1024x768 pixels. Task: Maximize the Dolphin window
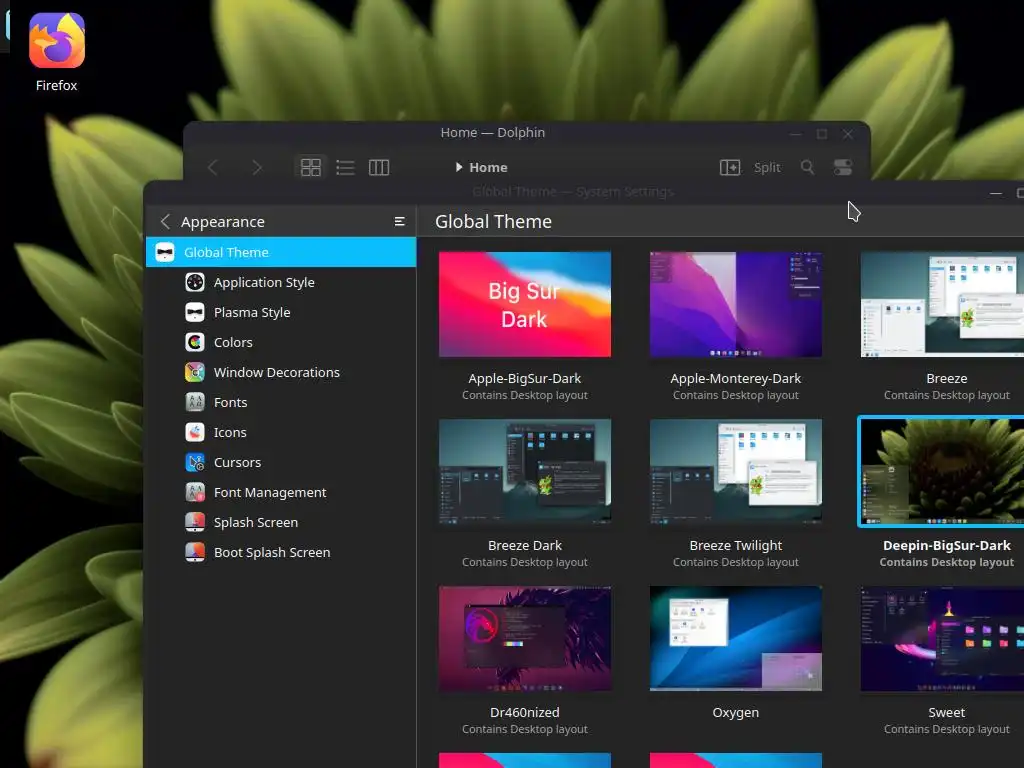point(822,134)
